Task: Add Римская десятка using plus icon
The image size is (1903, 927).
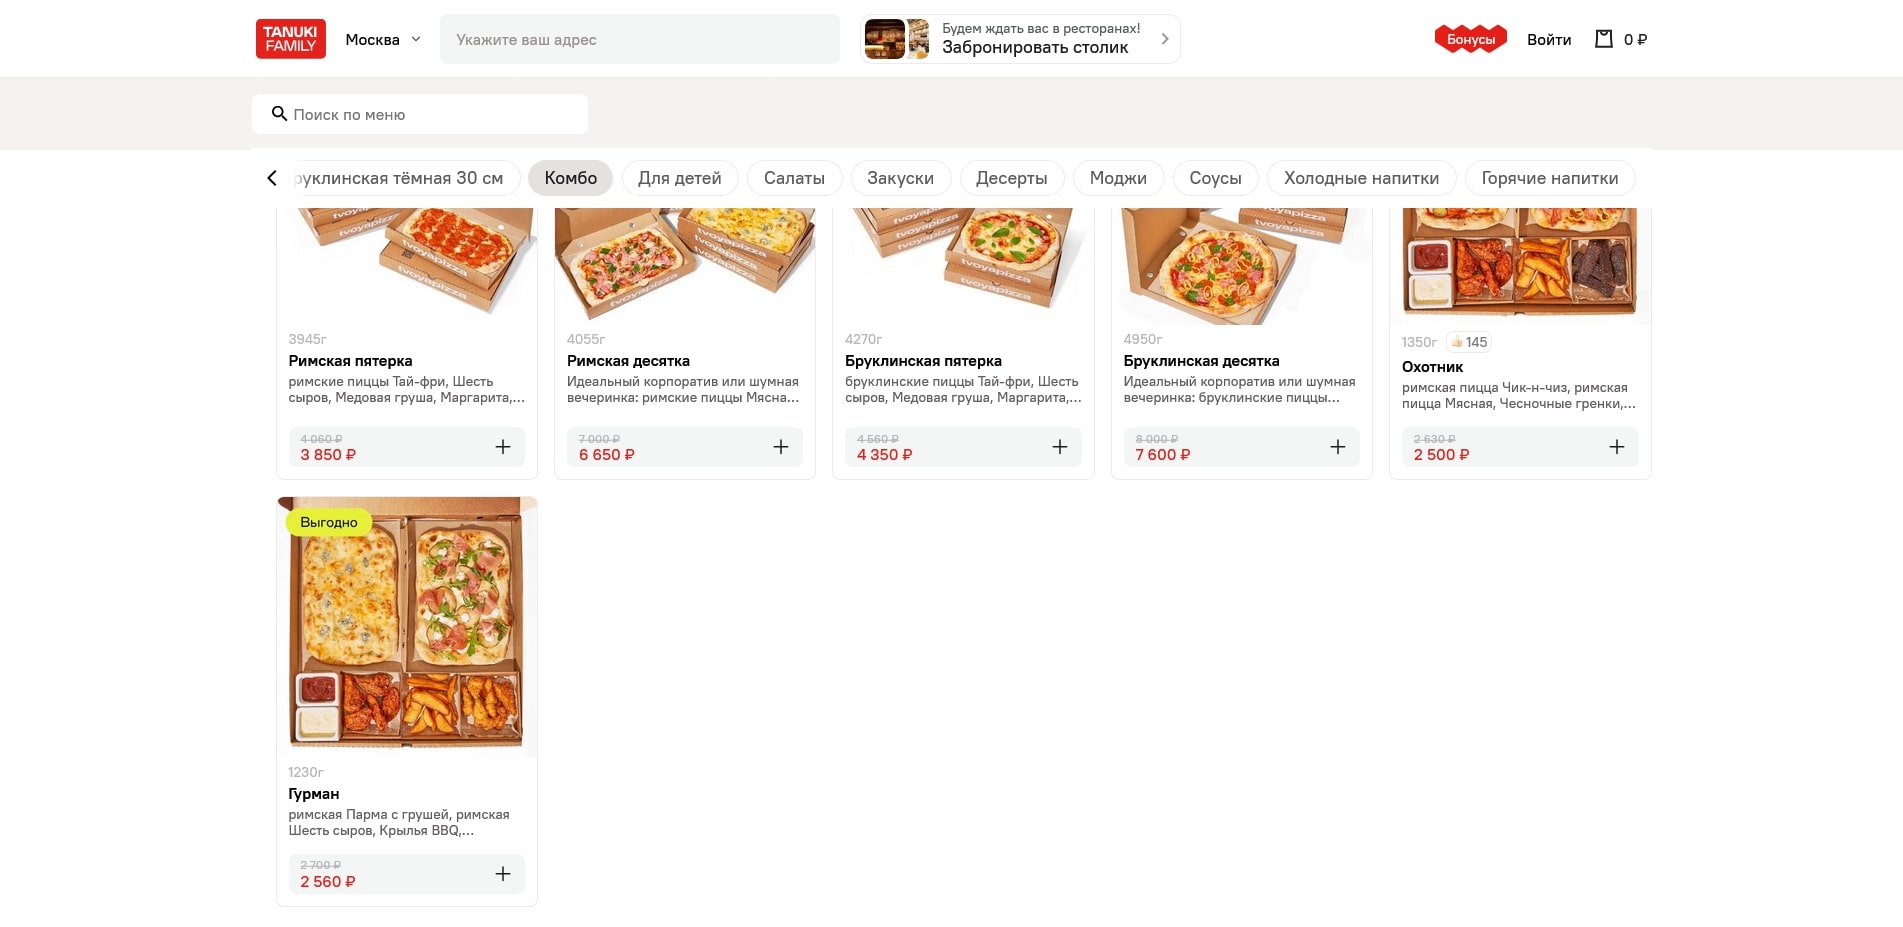Action: pos(781,447)
